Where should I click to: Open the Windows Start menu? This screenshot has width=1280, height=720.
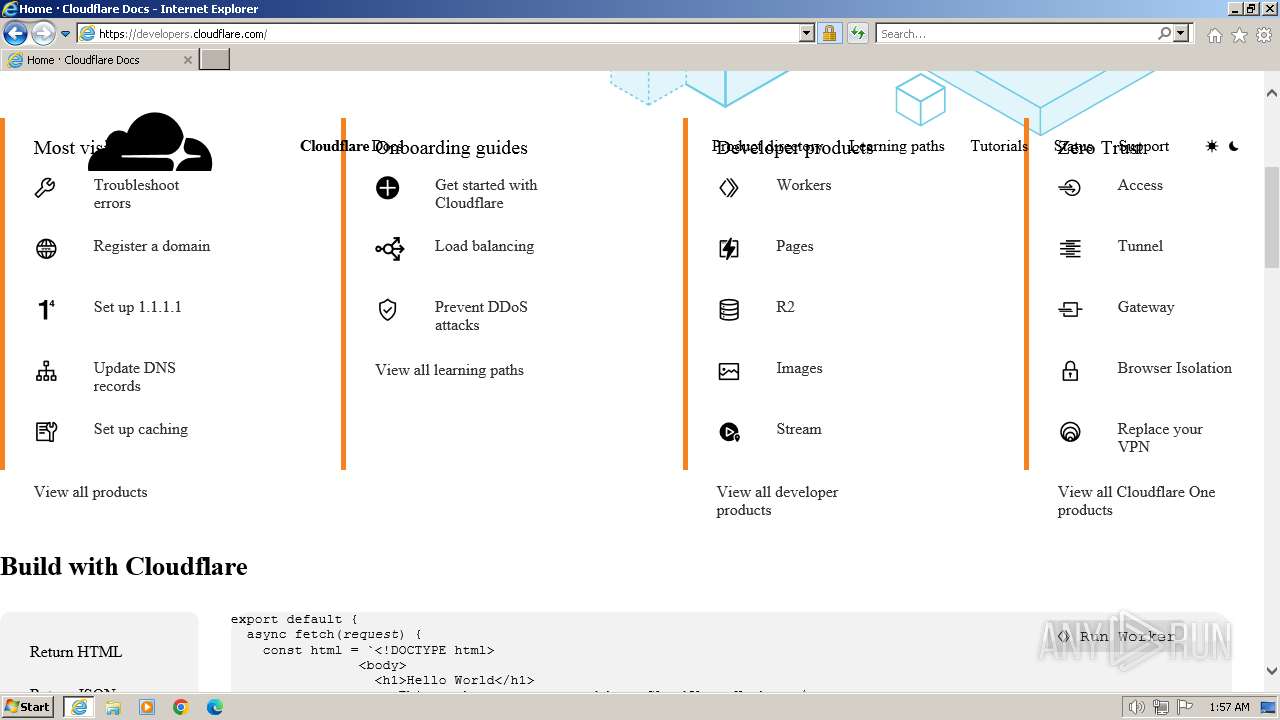click(x=28, y=707)
